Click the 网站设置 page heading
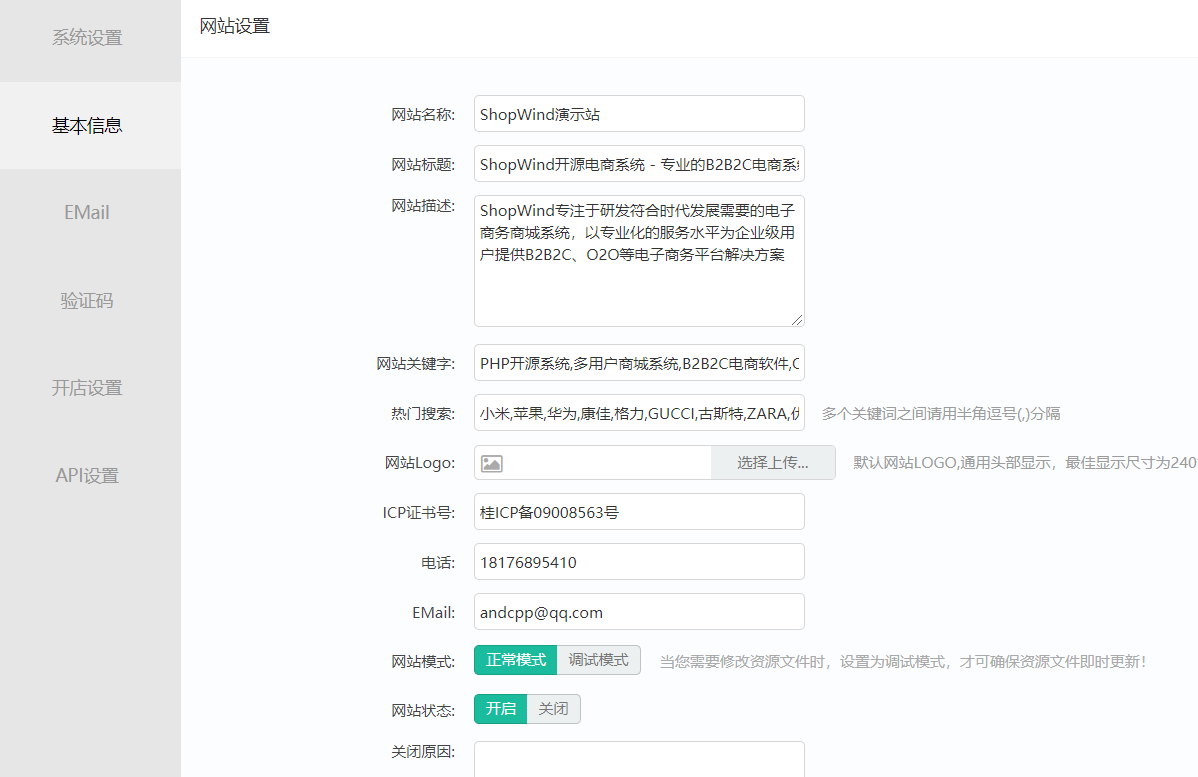Image resolution: width=1198 pixels, height=777 pixels. pos(235,26)
